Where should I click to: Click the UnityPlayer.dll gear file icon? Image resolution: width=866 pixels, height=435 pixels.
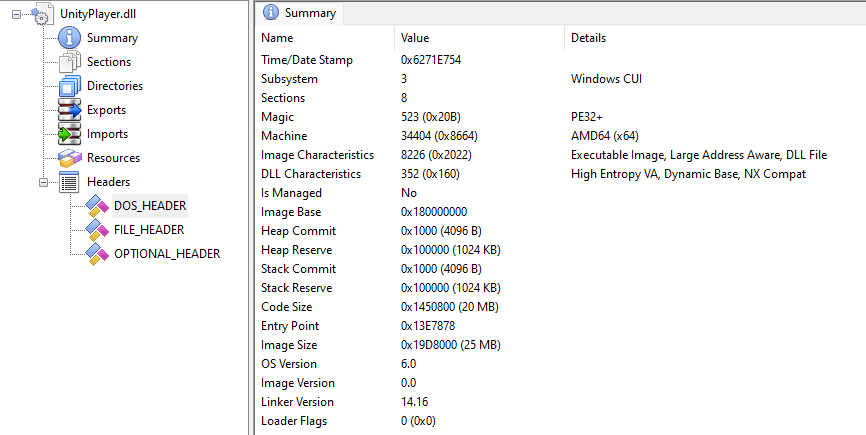tap(41, 14)
